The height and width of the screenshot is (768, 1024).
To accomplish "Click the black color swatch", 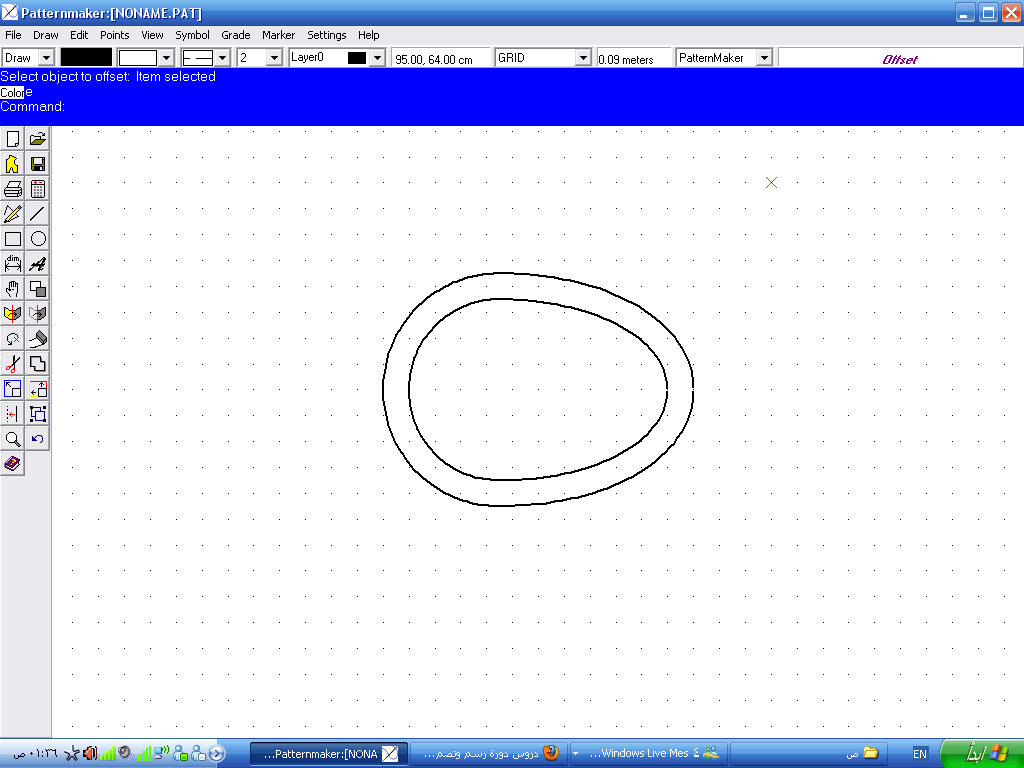I will (x=86, y=58).
